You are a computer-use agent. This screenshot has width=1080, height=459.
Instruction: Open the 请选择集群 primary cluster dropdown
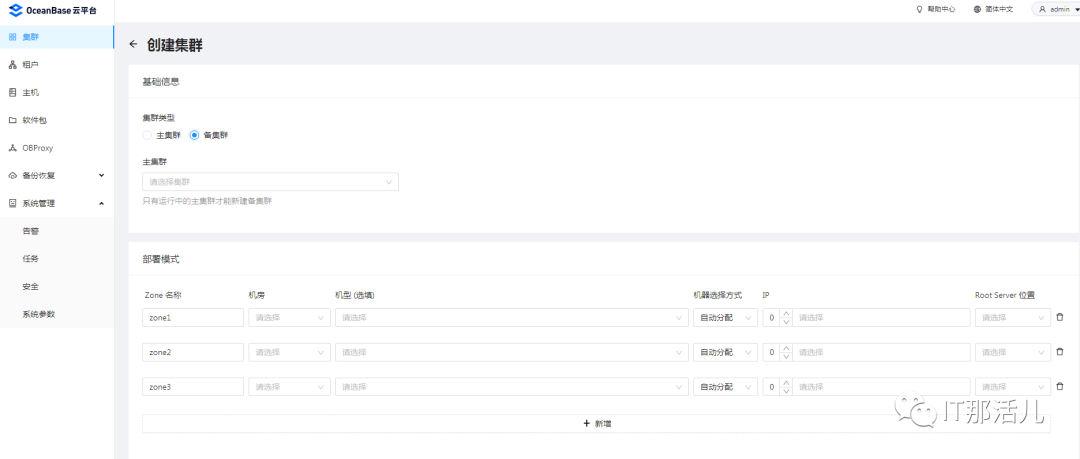[x=270, y=182]
